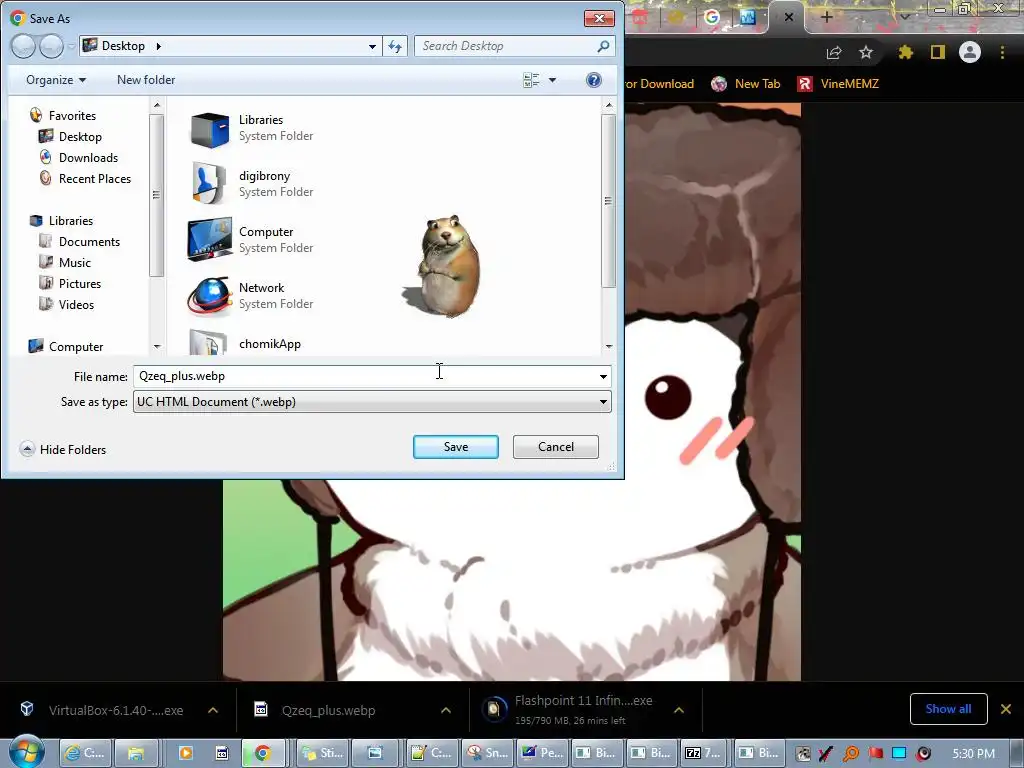Select Desktop under Favorites
Image resolution: width=1024 pixels, height=768 pixels.
pos(80,136)
